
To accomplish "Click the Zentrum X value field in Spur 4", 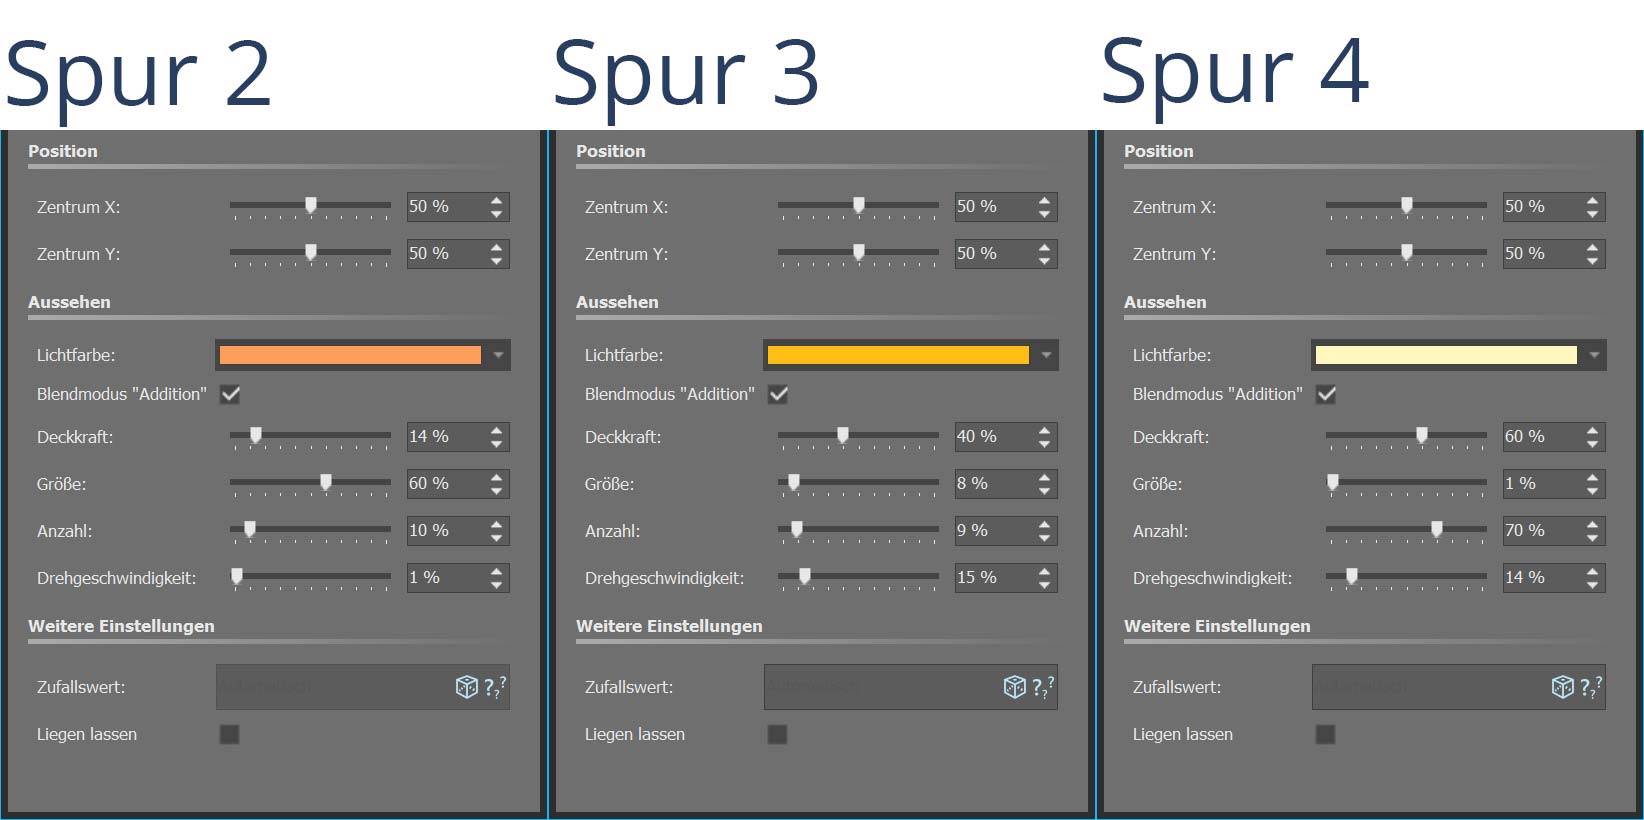I will point(1540,207).
